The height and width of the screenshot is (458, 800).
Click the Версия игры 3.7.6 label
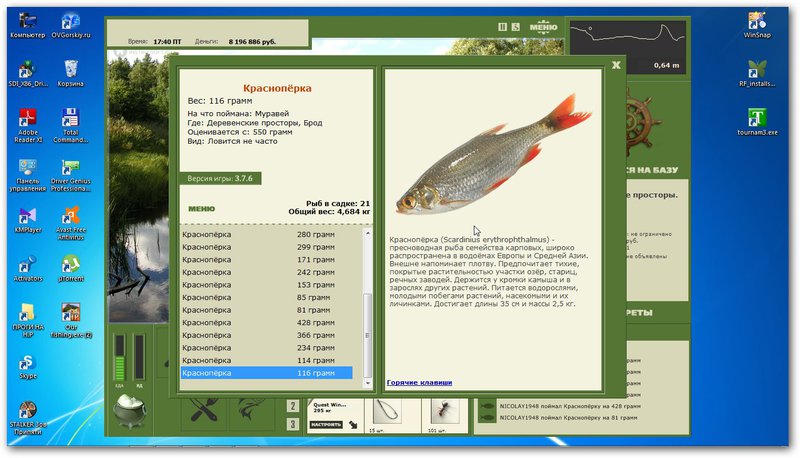(220, 179)
